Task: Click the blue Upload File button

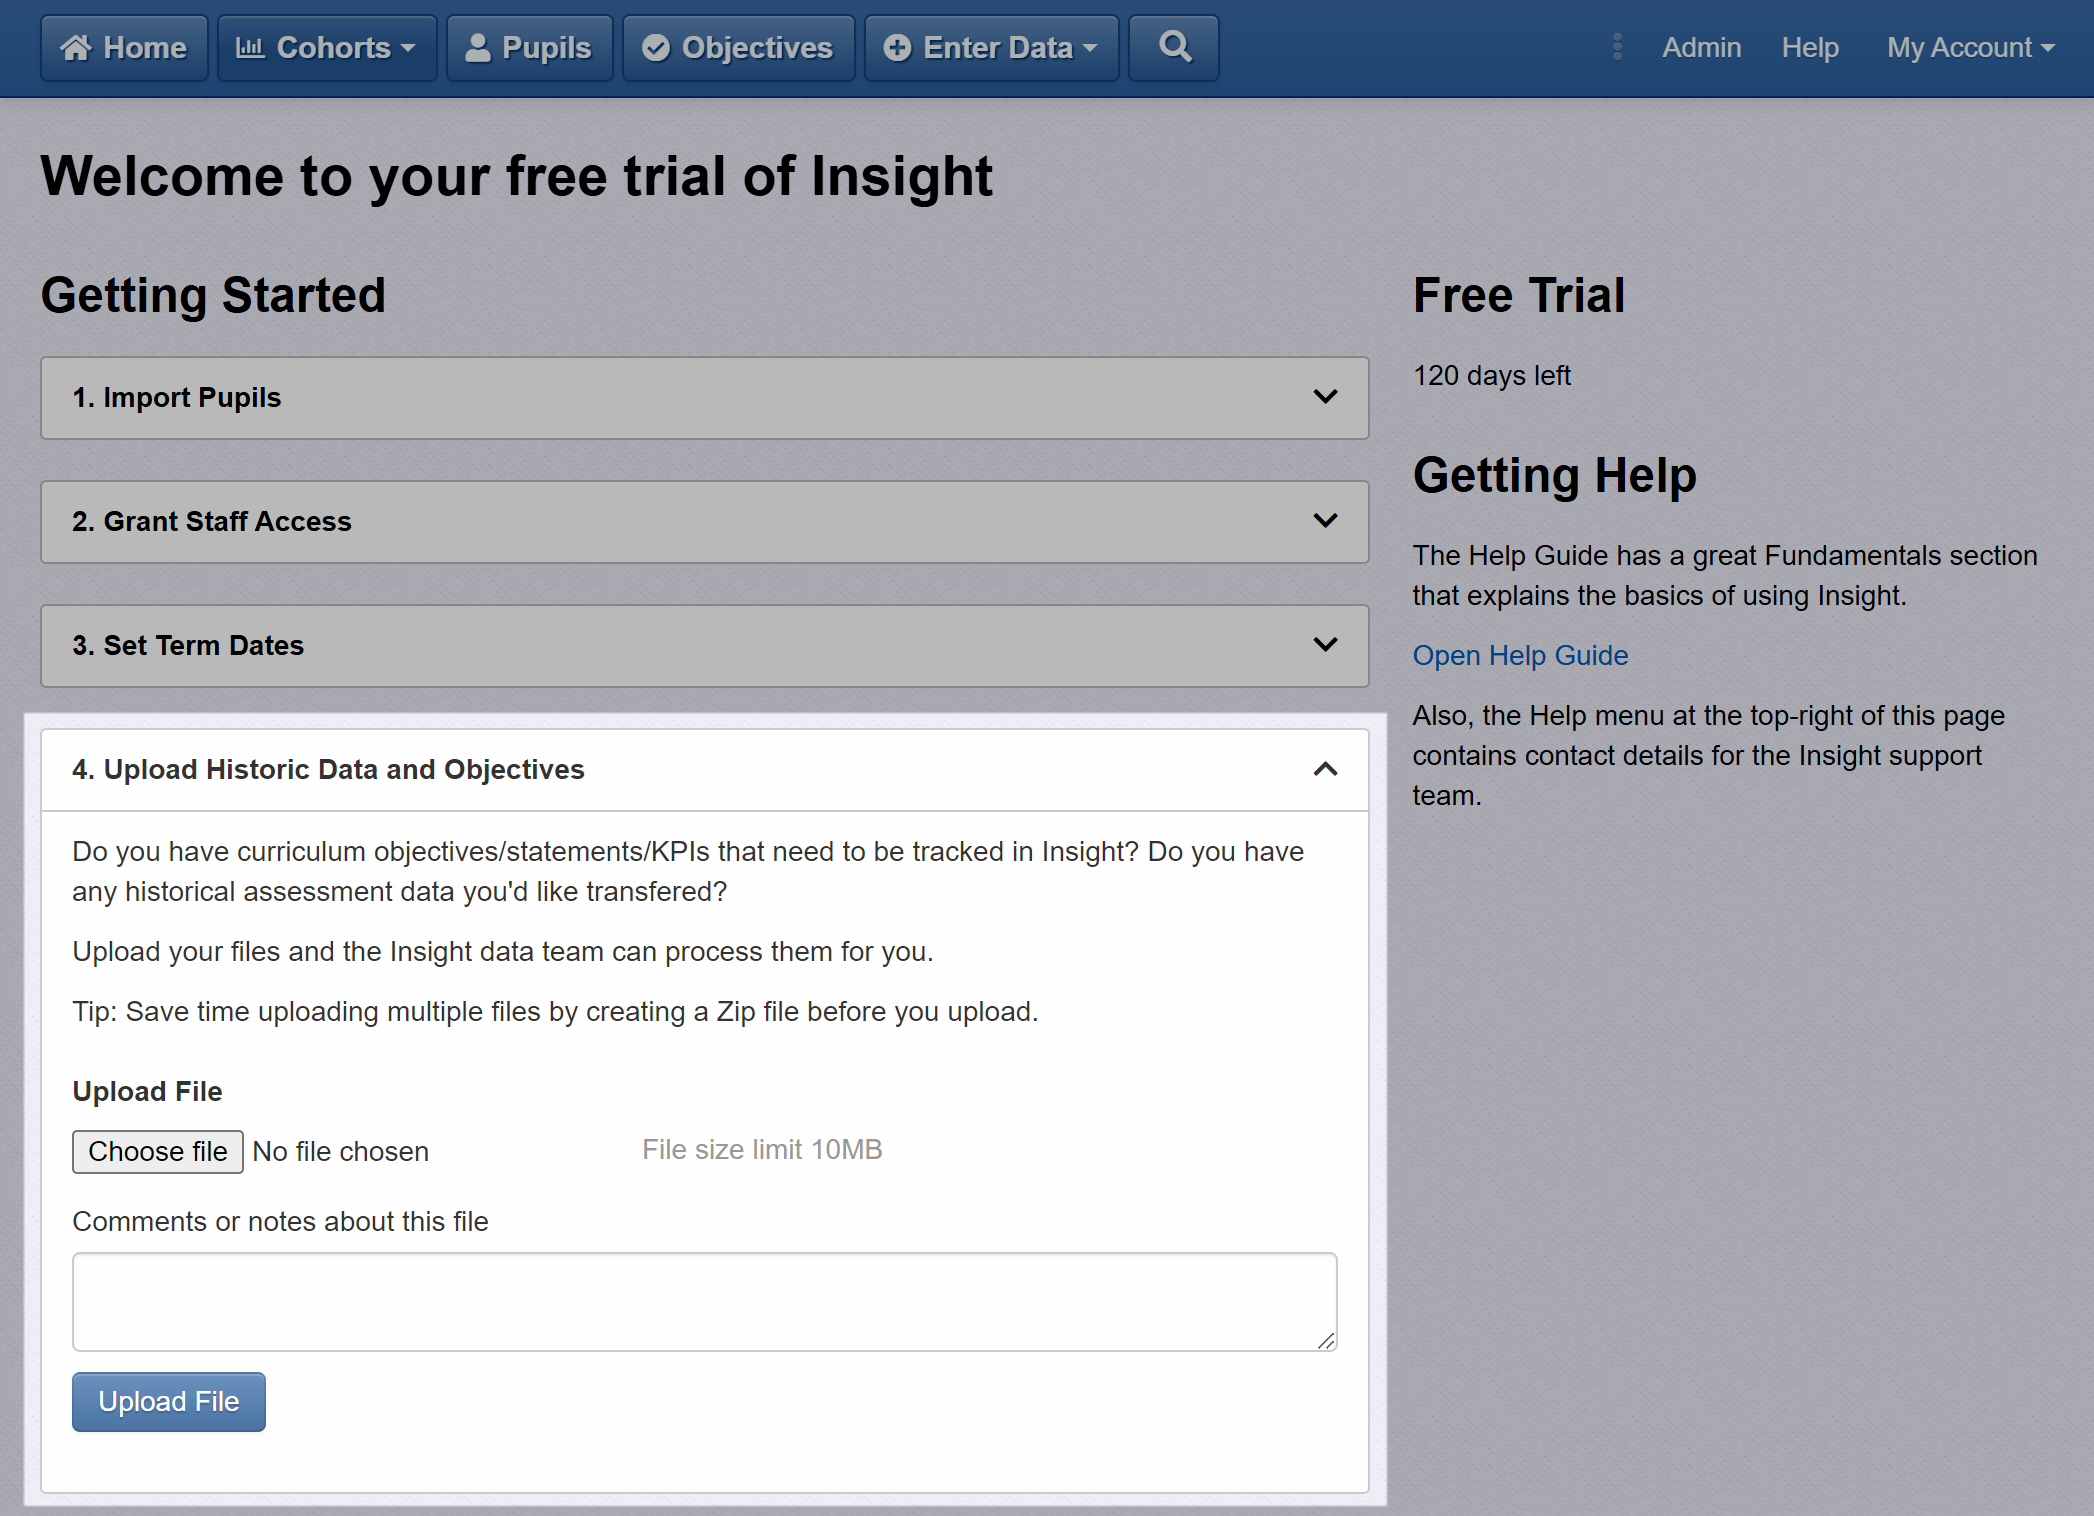Action: pyautogui.click(x=169, y=1401)
